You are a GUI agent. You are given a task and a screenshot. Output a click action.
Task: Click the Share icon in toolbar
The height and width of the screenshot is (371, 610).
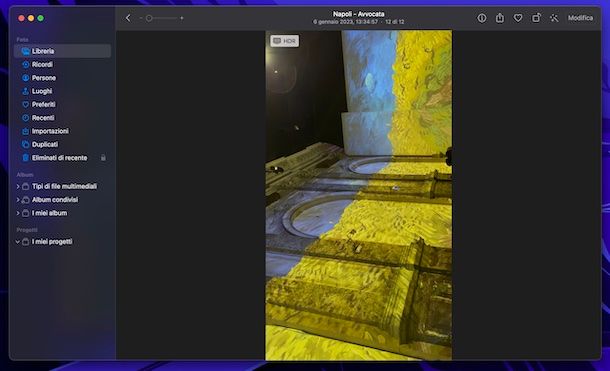point(500,18)
